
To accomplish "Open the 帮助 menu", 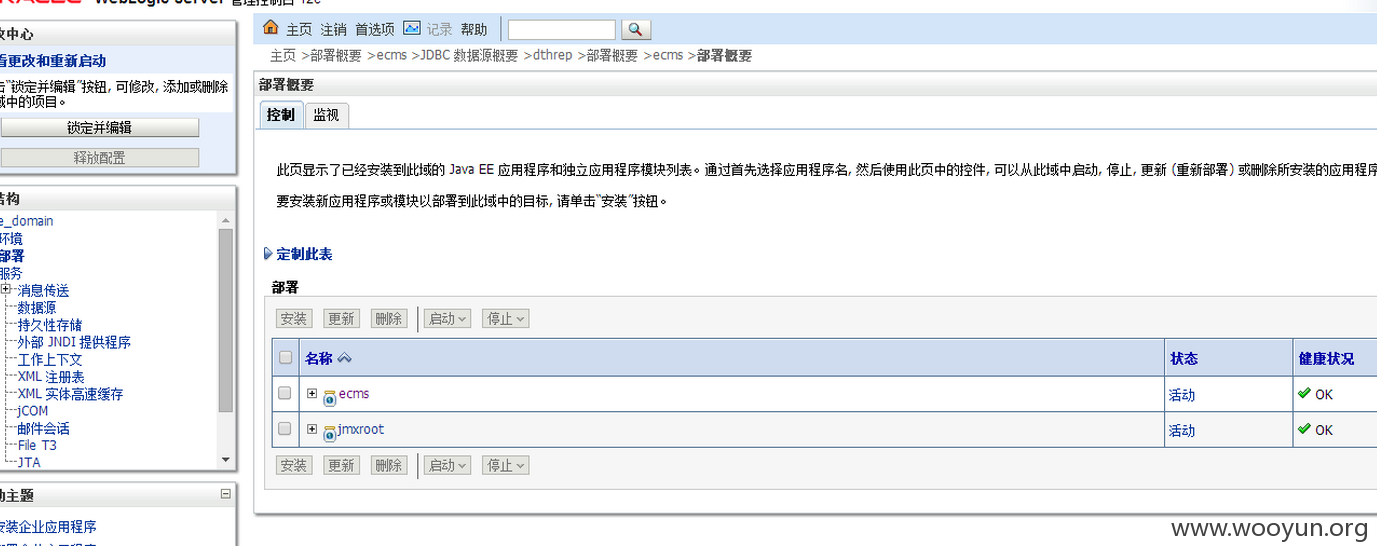I will [x=474, y=30].
